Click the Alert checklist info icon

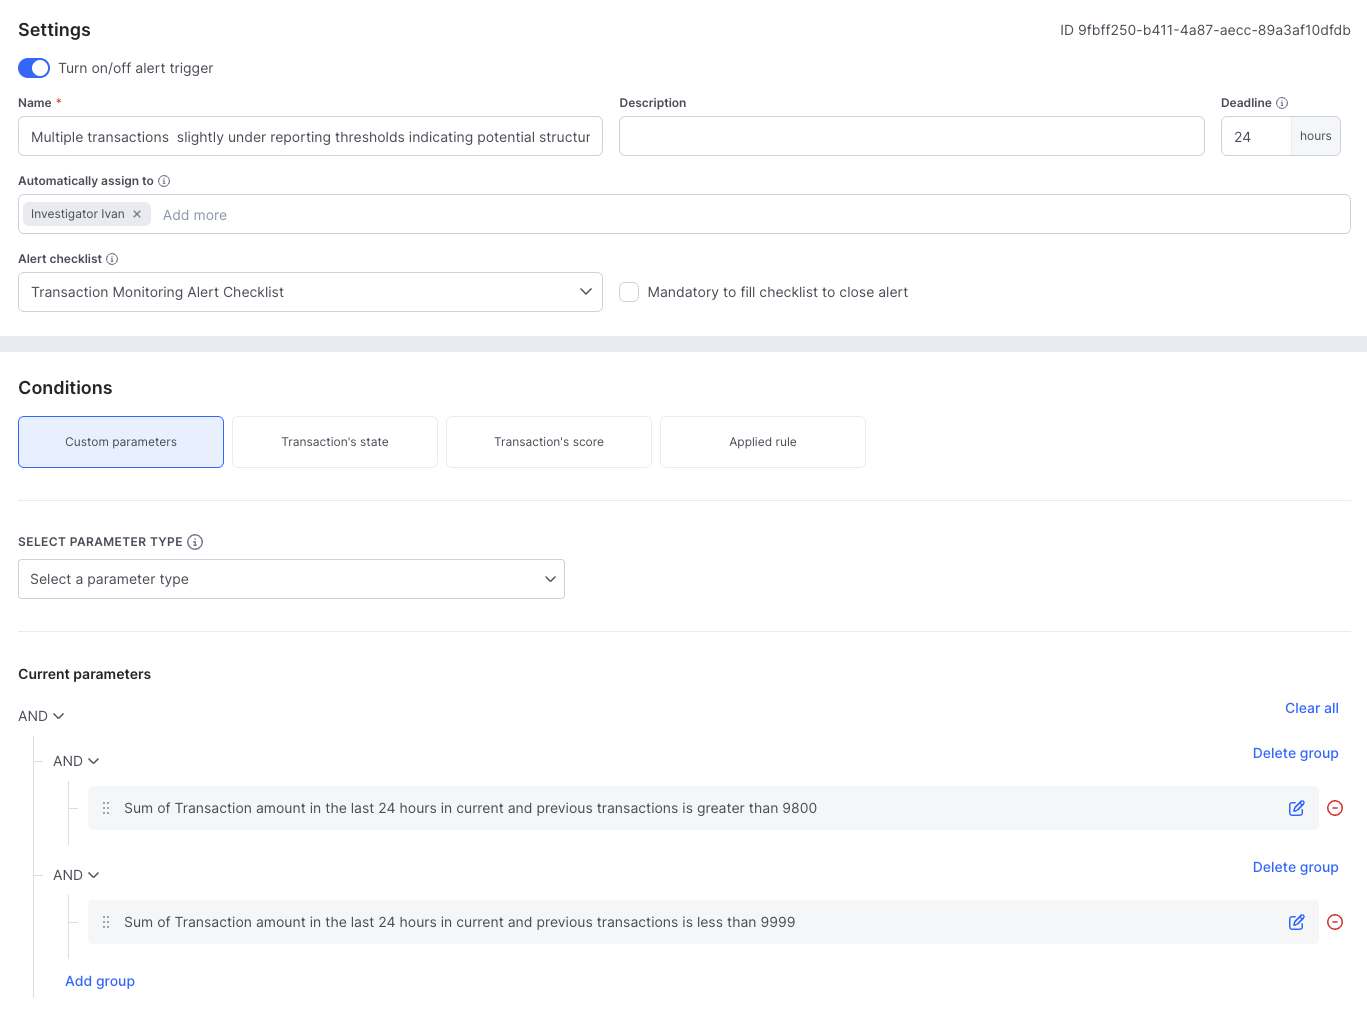(112, 259)
